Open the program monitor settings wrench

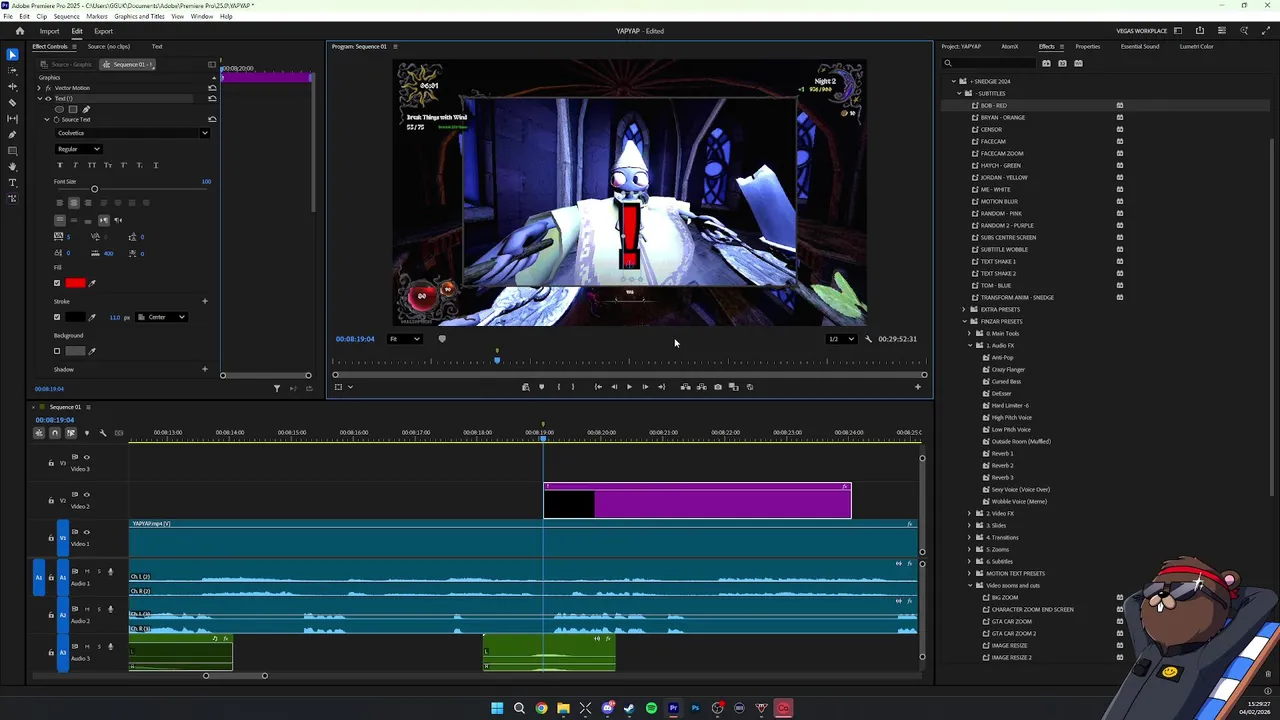tap(868, 339)
